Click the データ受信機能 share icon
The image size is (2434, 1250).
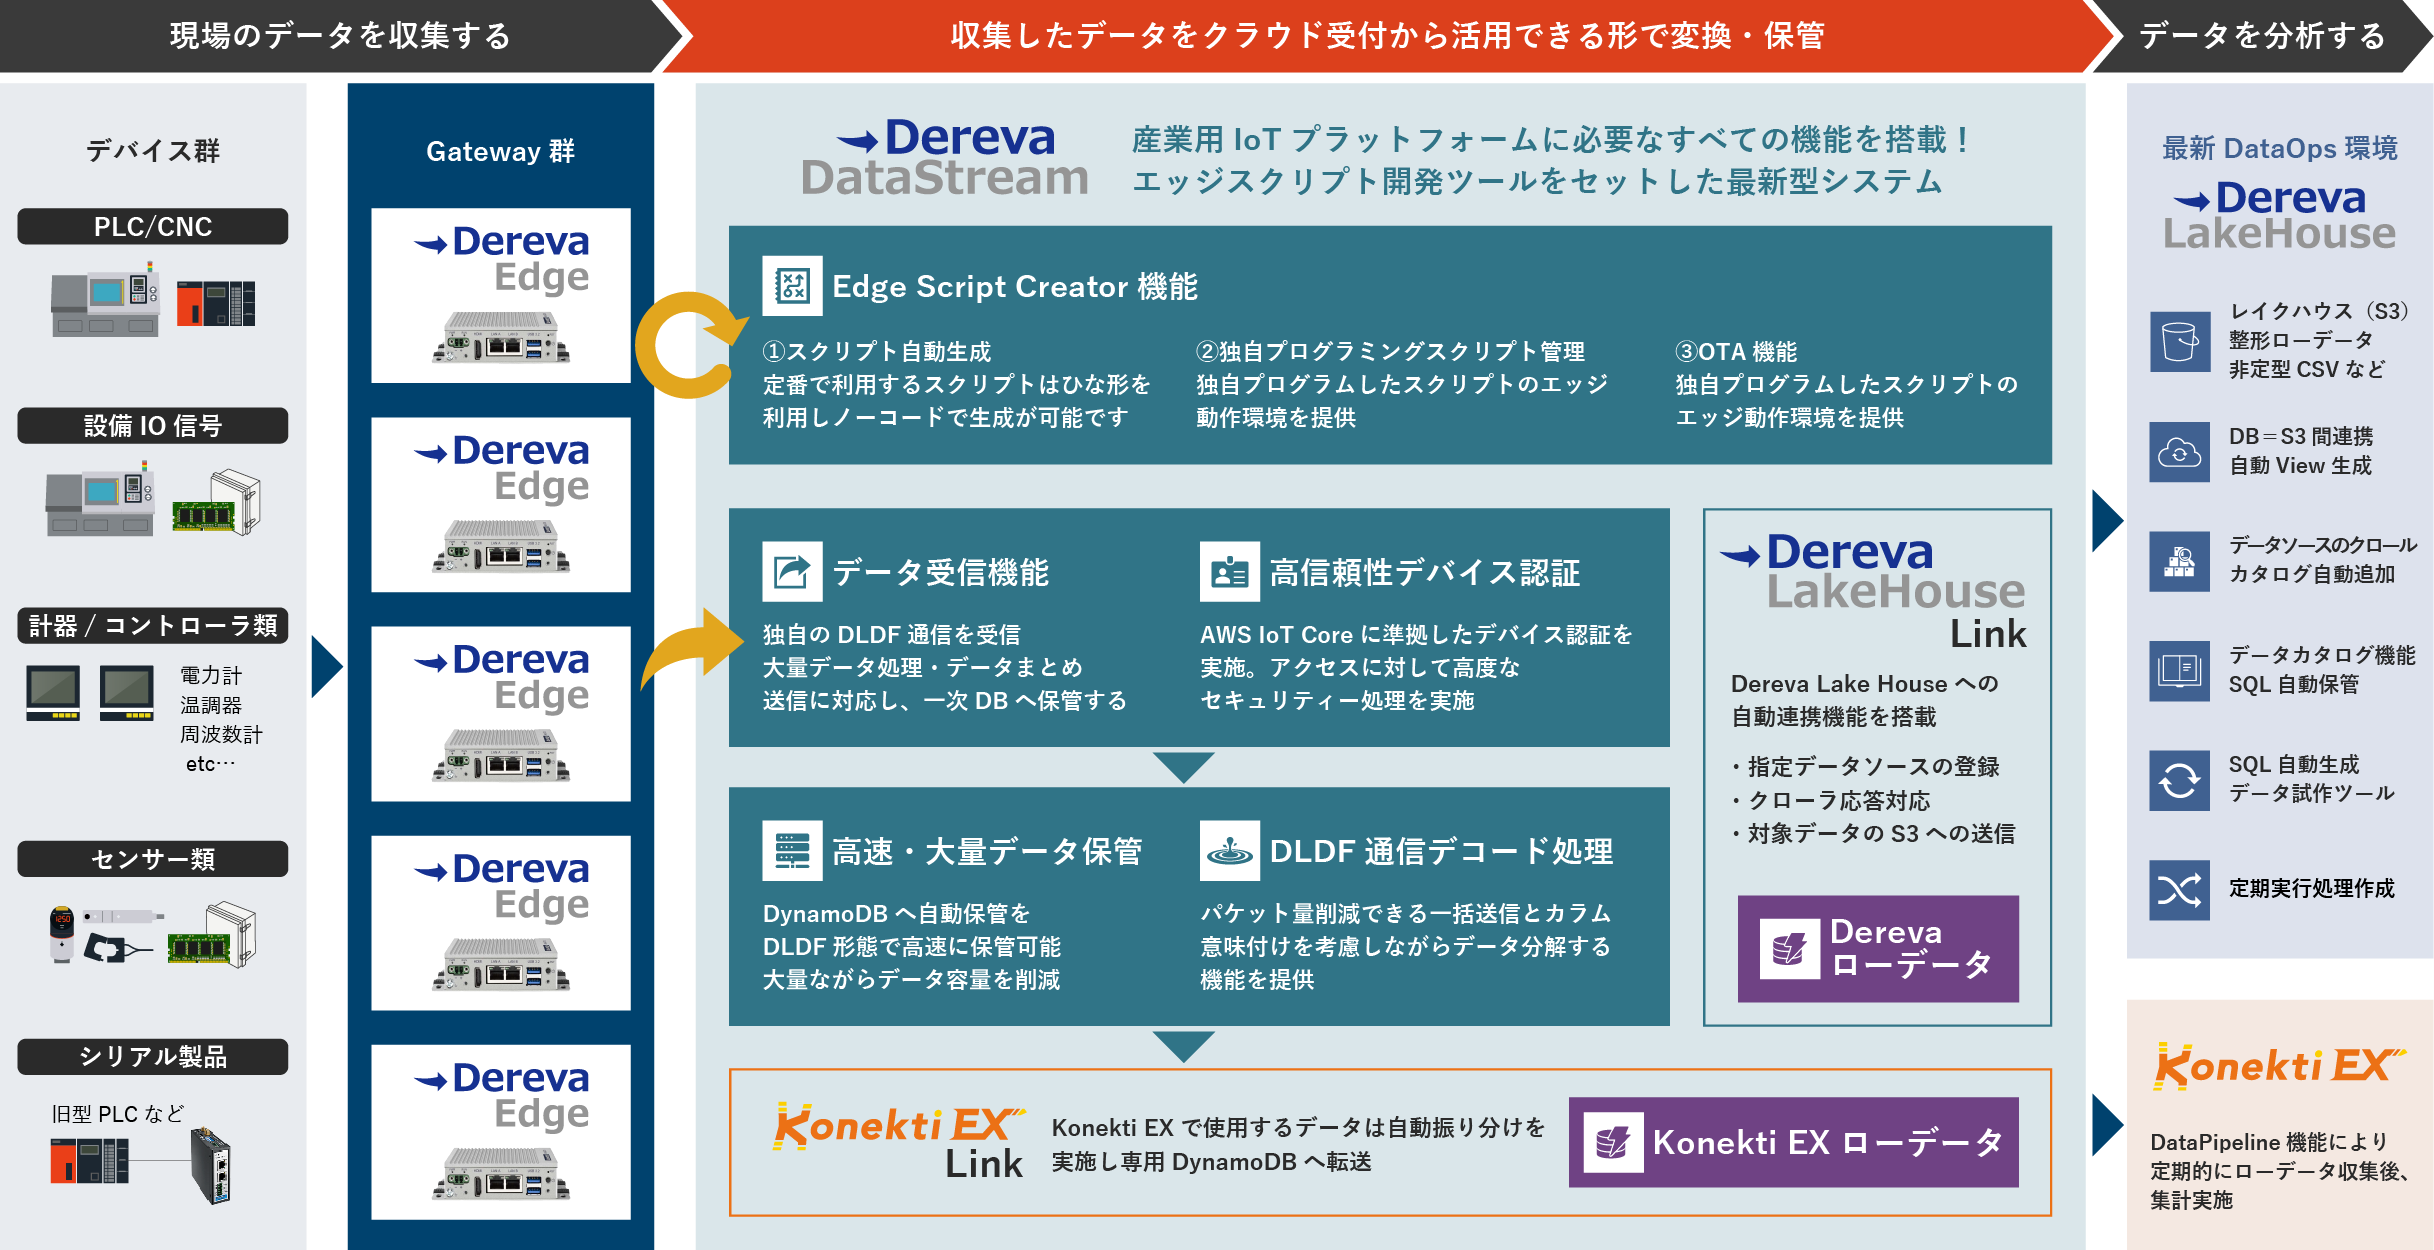pos(792,572)
